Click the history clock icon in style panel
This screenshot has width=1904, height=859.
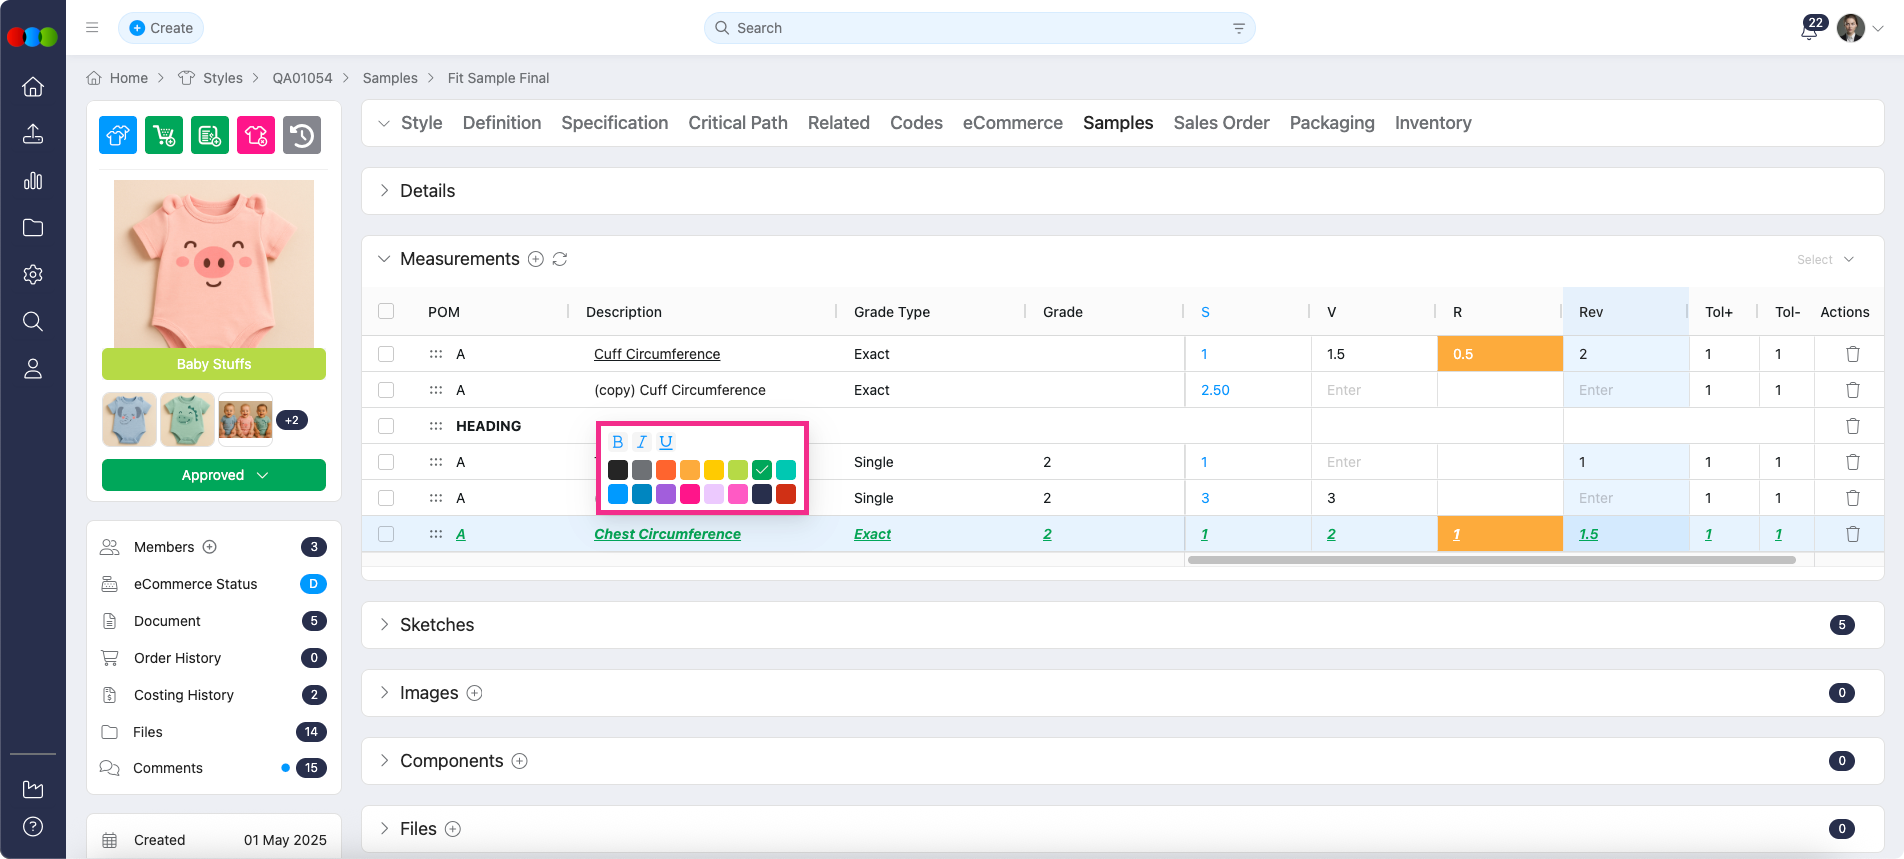click(x=302, y=135)
